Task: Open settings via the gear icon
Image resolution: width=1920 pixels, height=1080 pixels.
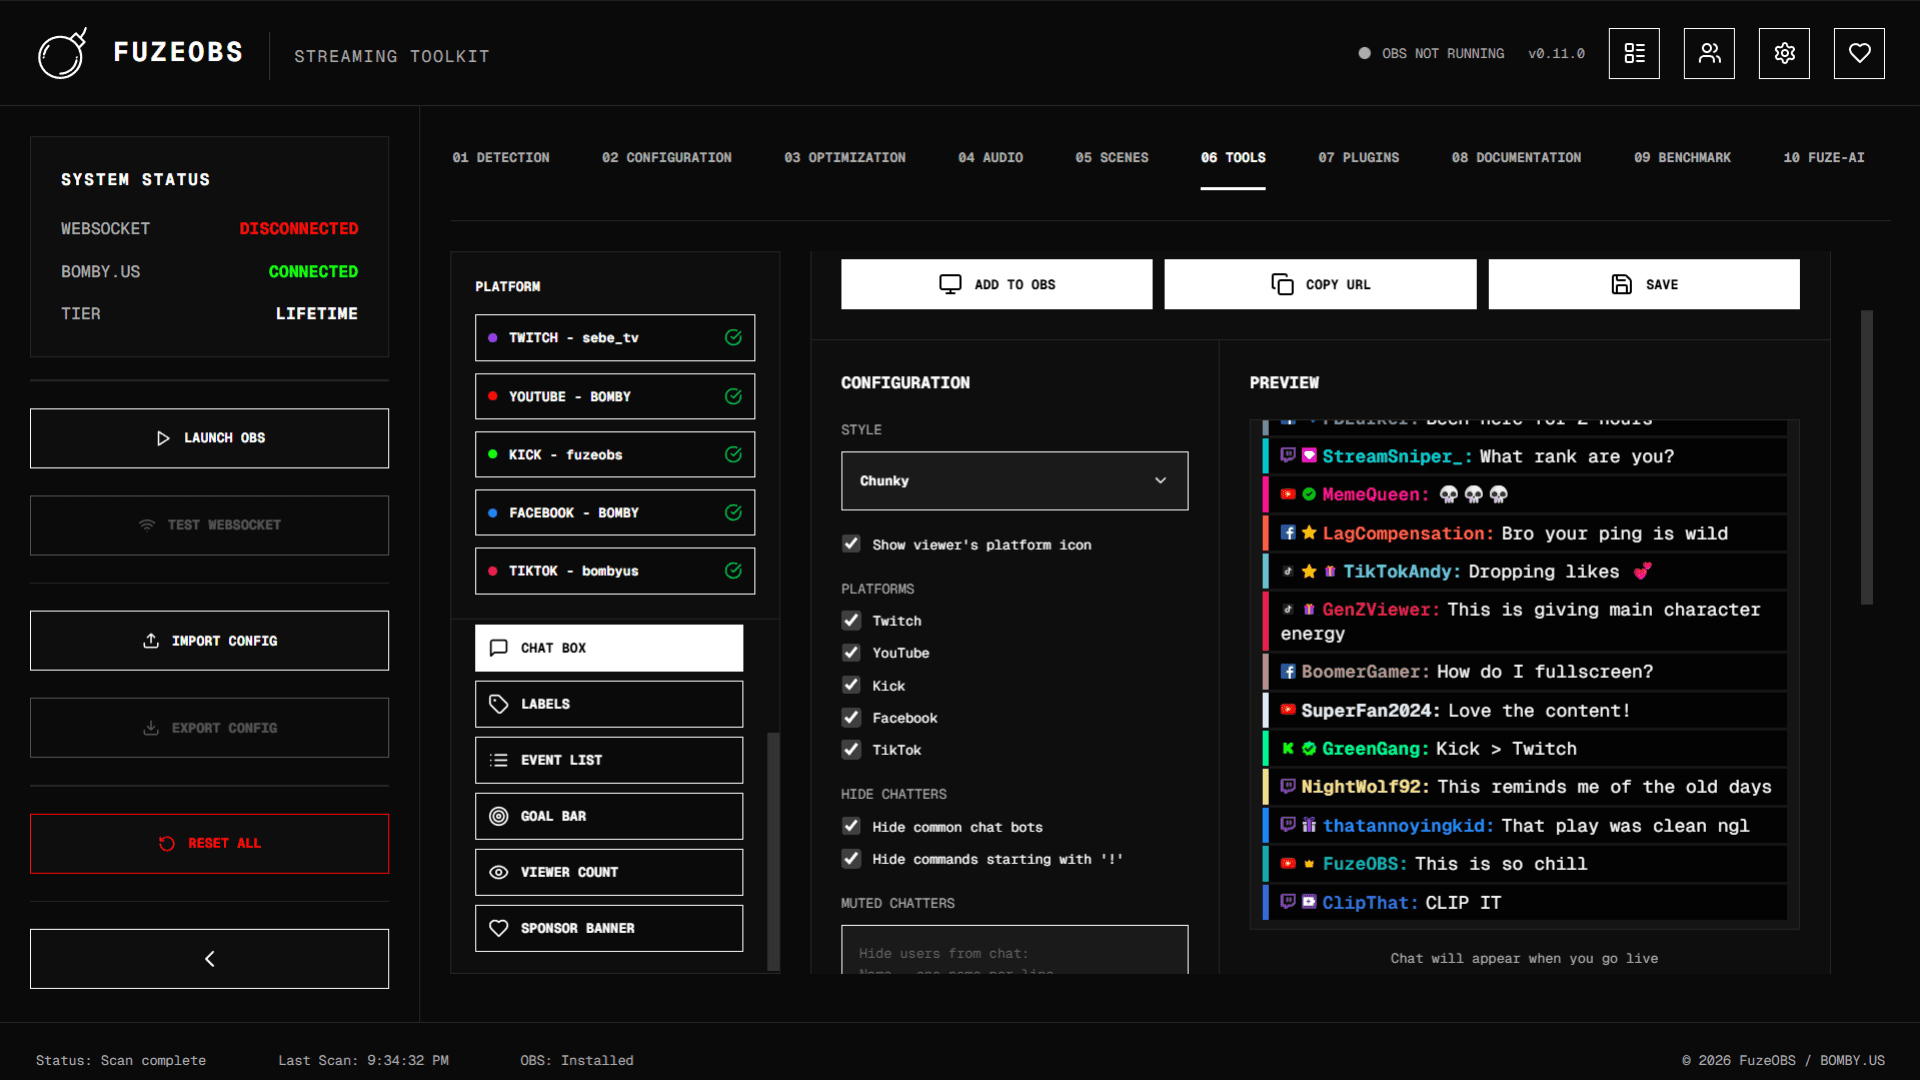Action: click(x=1784, y=53)
